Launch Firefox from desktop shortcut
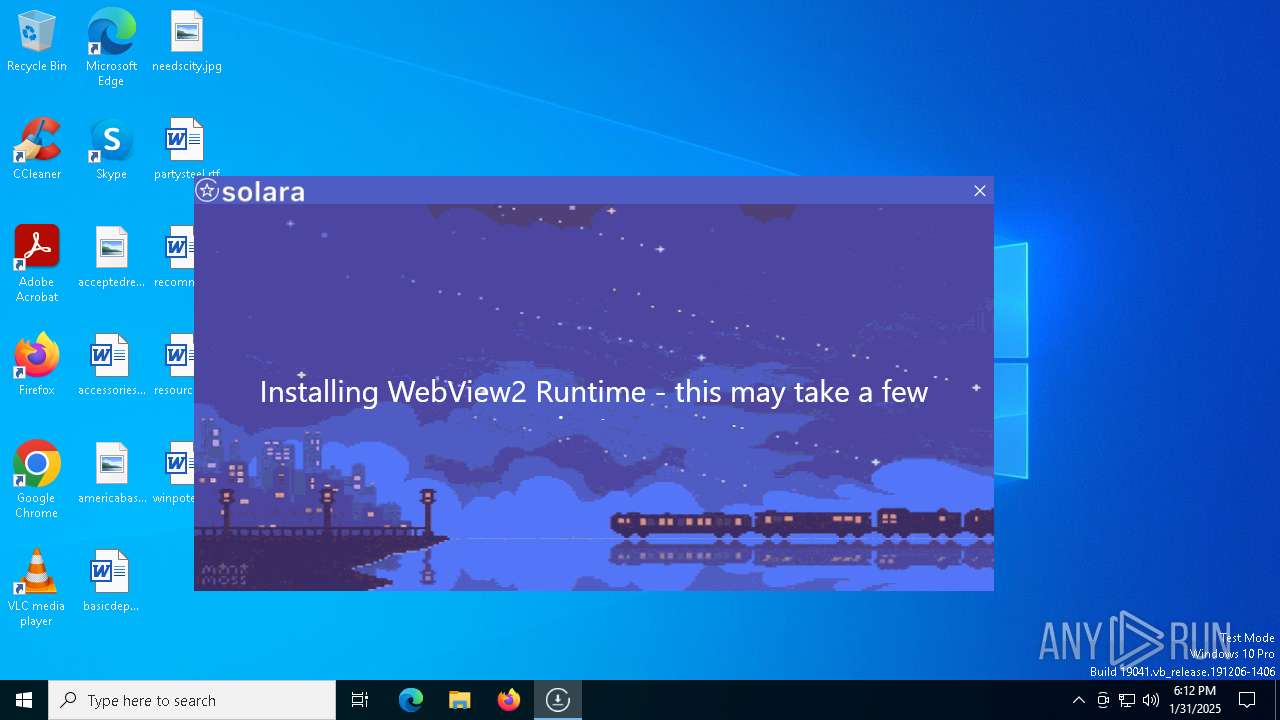The height and width of the screenshot is (720, 1280). (x=37, y=365)
